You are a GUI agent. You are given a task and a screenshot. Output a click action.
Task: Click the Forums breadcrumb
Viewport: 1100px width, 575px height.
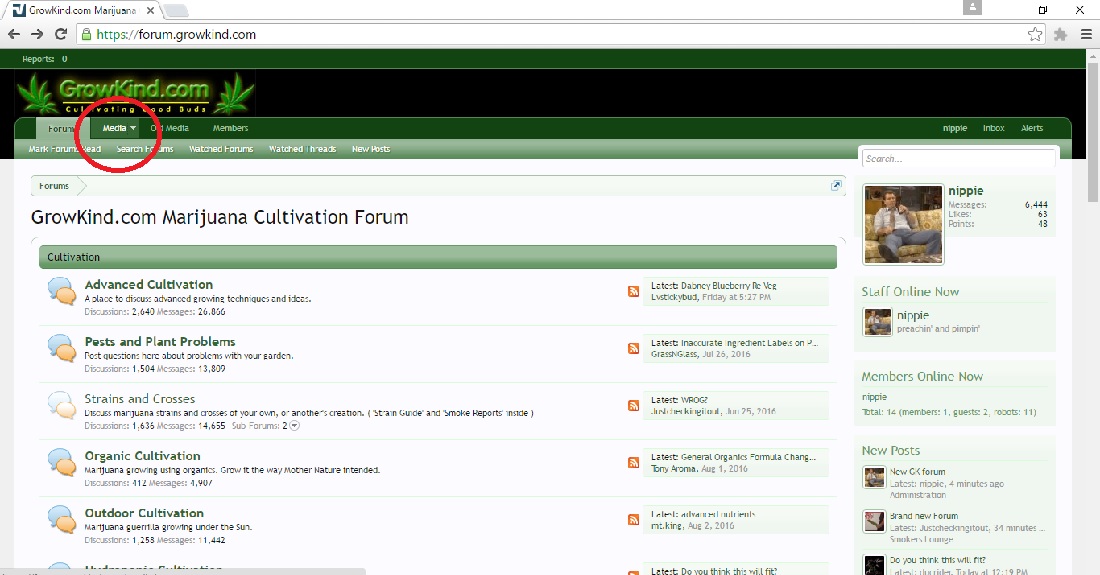(54, 186)
